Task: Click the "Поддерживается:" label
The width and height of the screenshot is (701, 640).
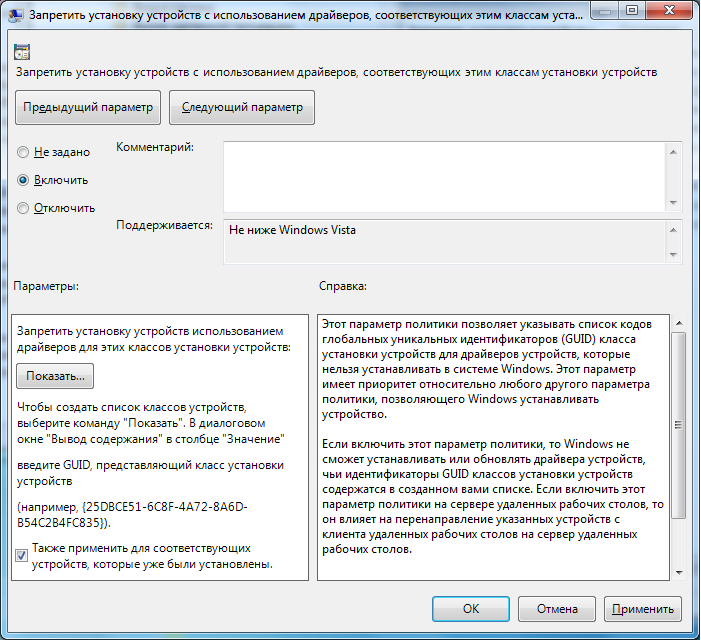Action: tap(165, 225)
